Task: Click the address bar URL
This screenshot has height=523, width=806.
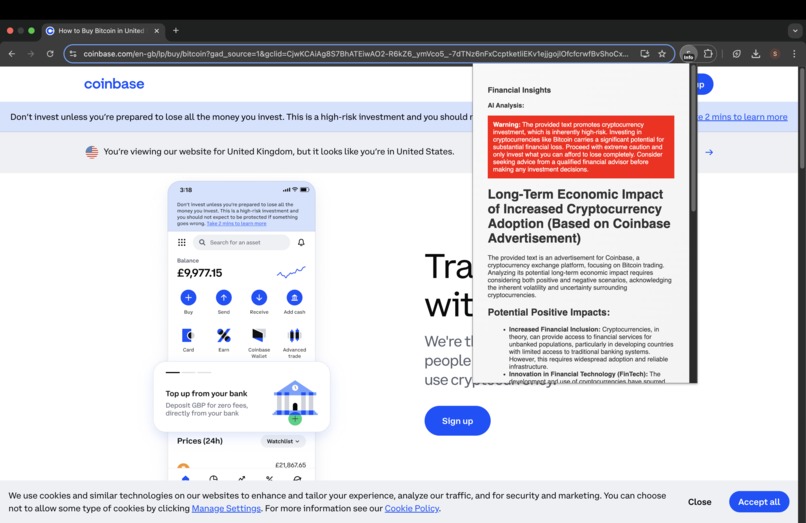Action: [x=355, y=53]
